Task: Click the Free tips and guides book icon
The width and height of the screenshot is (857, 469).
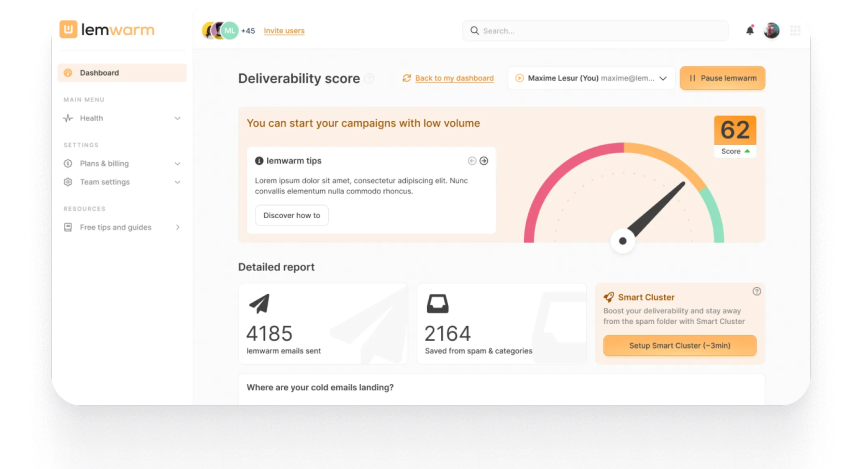Action: click(68, 227)
